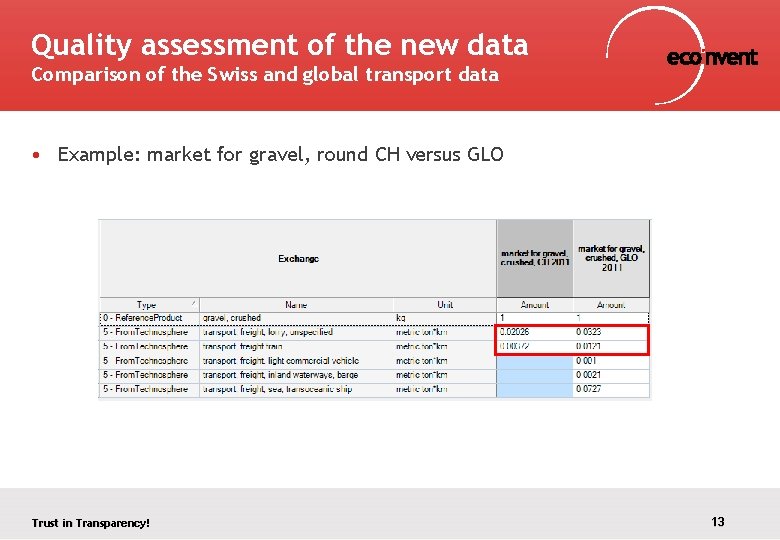
Task: Select the Type cell of the lorry transport row
Action: [x=149, y=332]
